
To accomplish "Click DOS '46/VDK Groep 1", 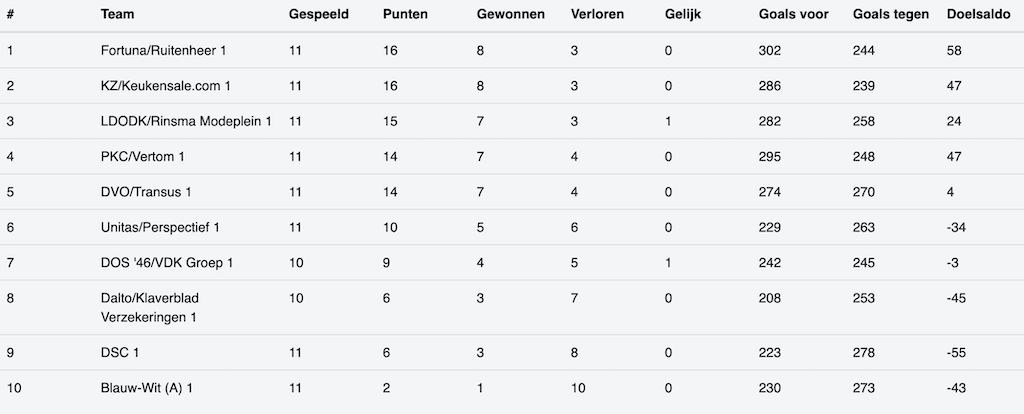I will point(167,263).
